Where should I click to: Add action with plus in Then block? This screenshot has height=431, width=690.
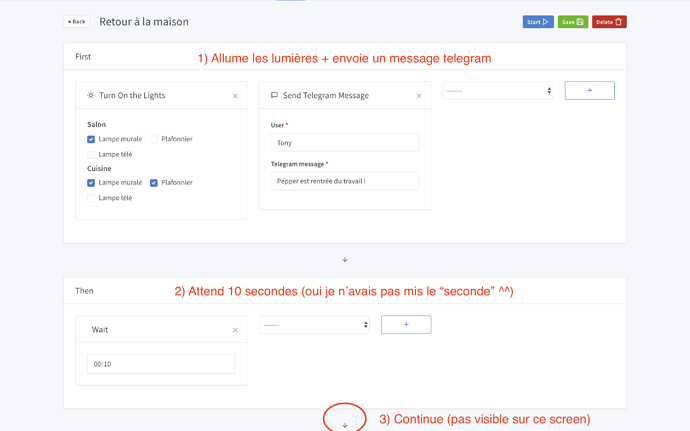coord(406,324)
